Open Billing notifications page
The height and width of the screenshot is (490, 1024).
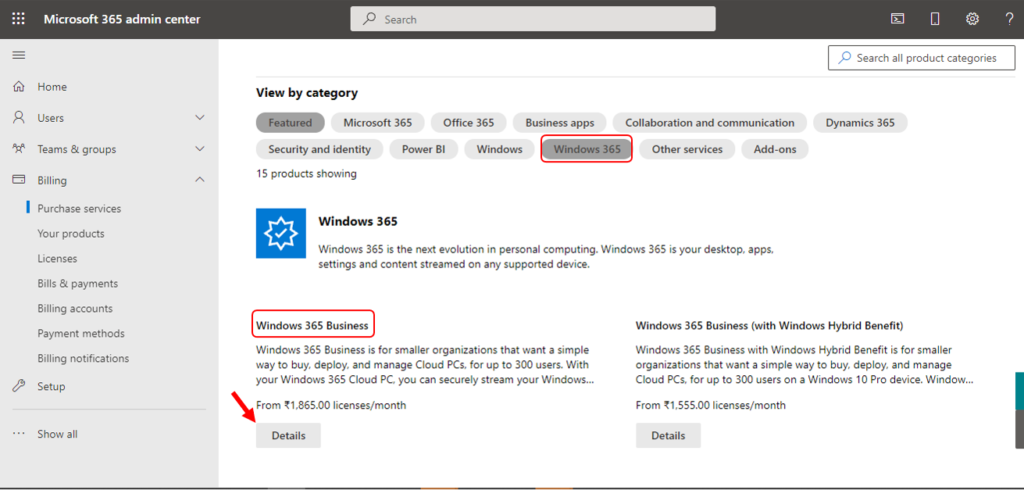pos(83,359)
